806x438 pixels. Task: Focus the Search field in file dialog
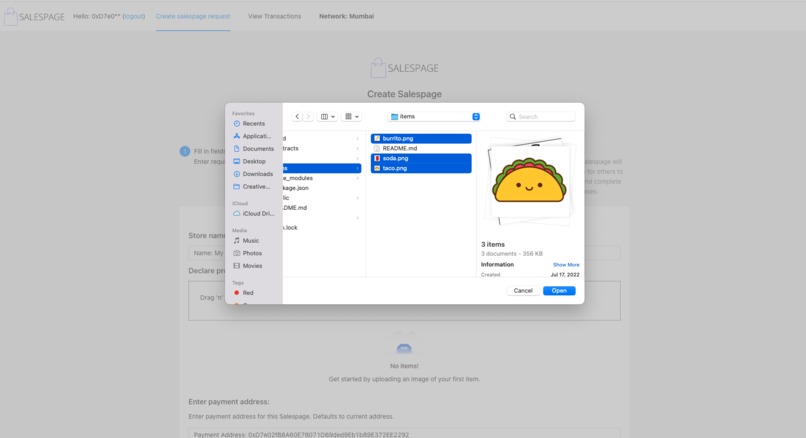pos(541,117)
